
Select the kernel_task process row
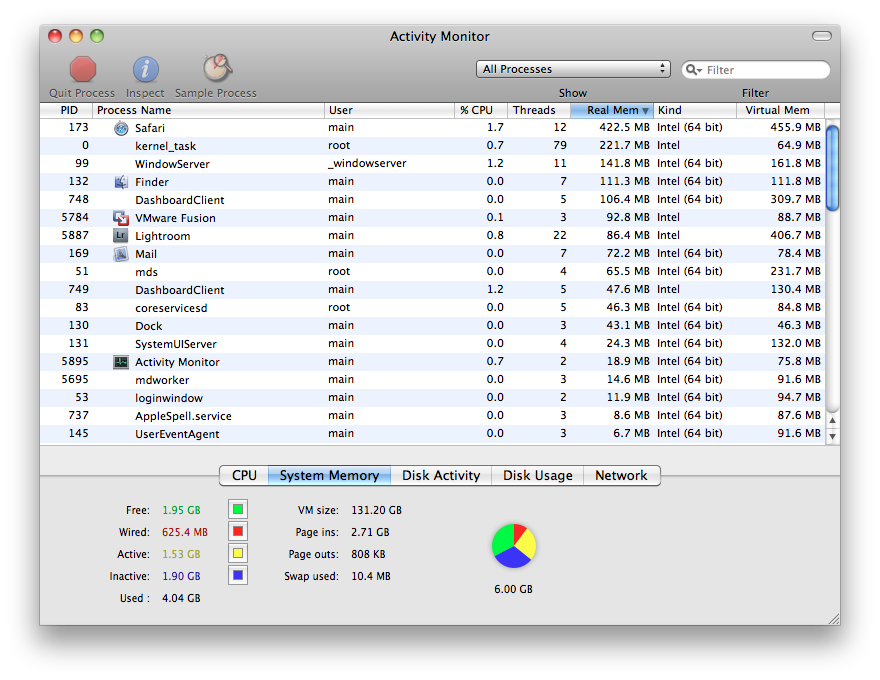coord(433,146)
